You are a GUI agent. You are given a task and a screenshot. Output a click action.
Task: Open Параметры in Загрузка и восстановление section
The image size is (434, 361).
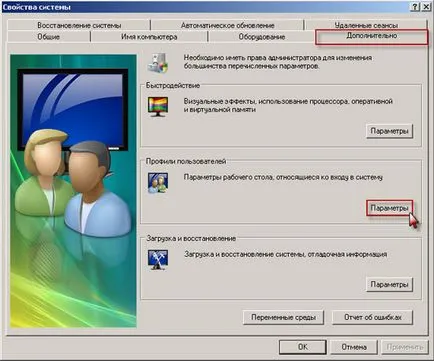pyautogui.click(x=389, y=285)
